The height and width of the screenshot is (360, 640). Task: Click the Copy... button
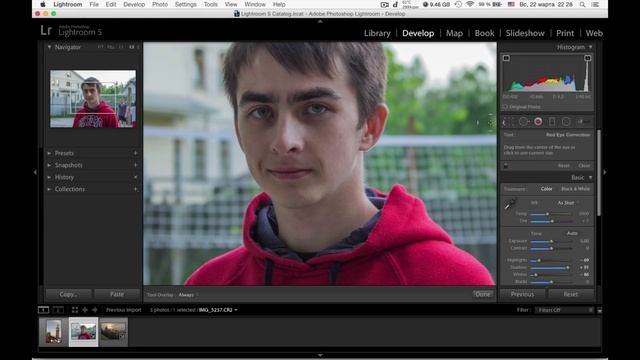(x=69, y=294)
